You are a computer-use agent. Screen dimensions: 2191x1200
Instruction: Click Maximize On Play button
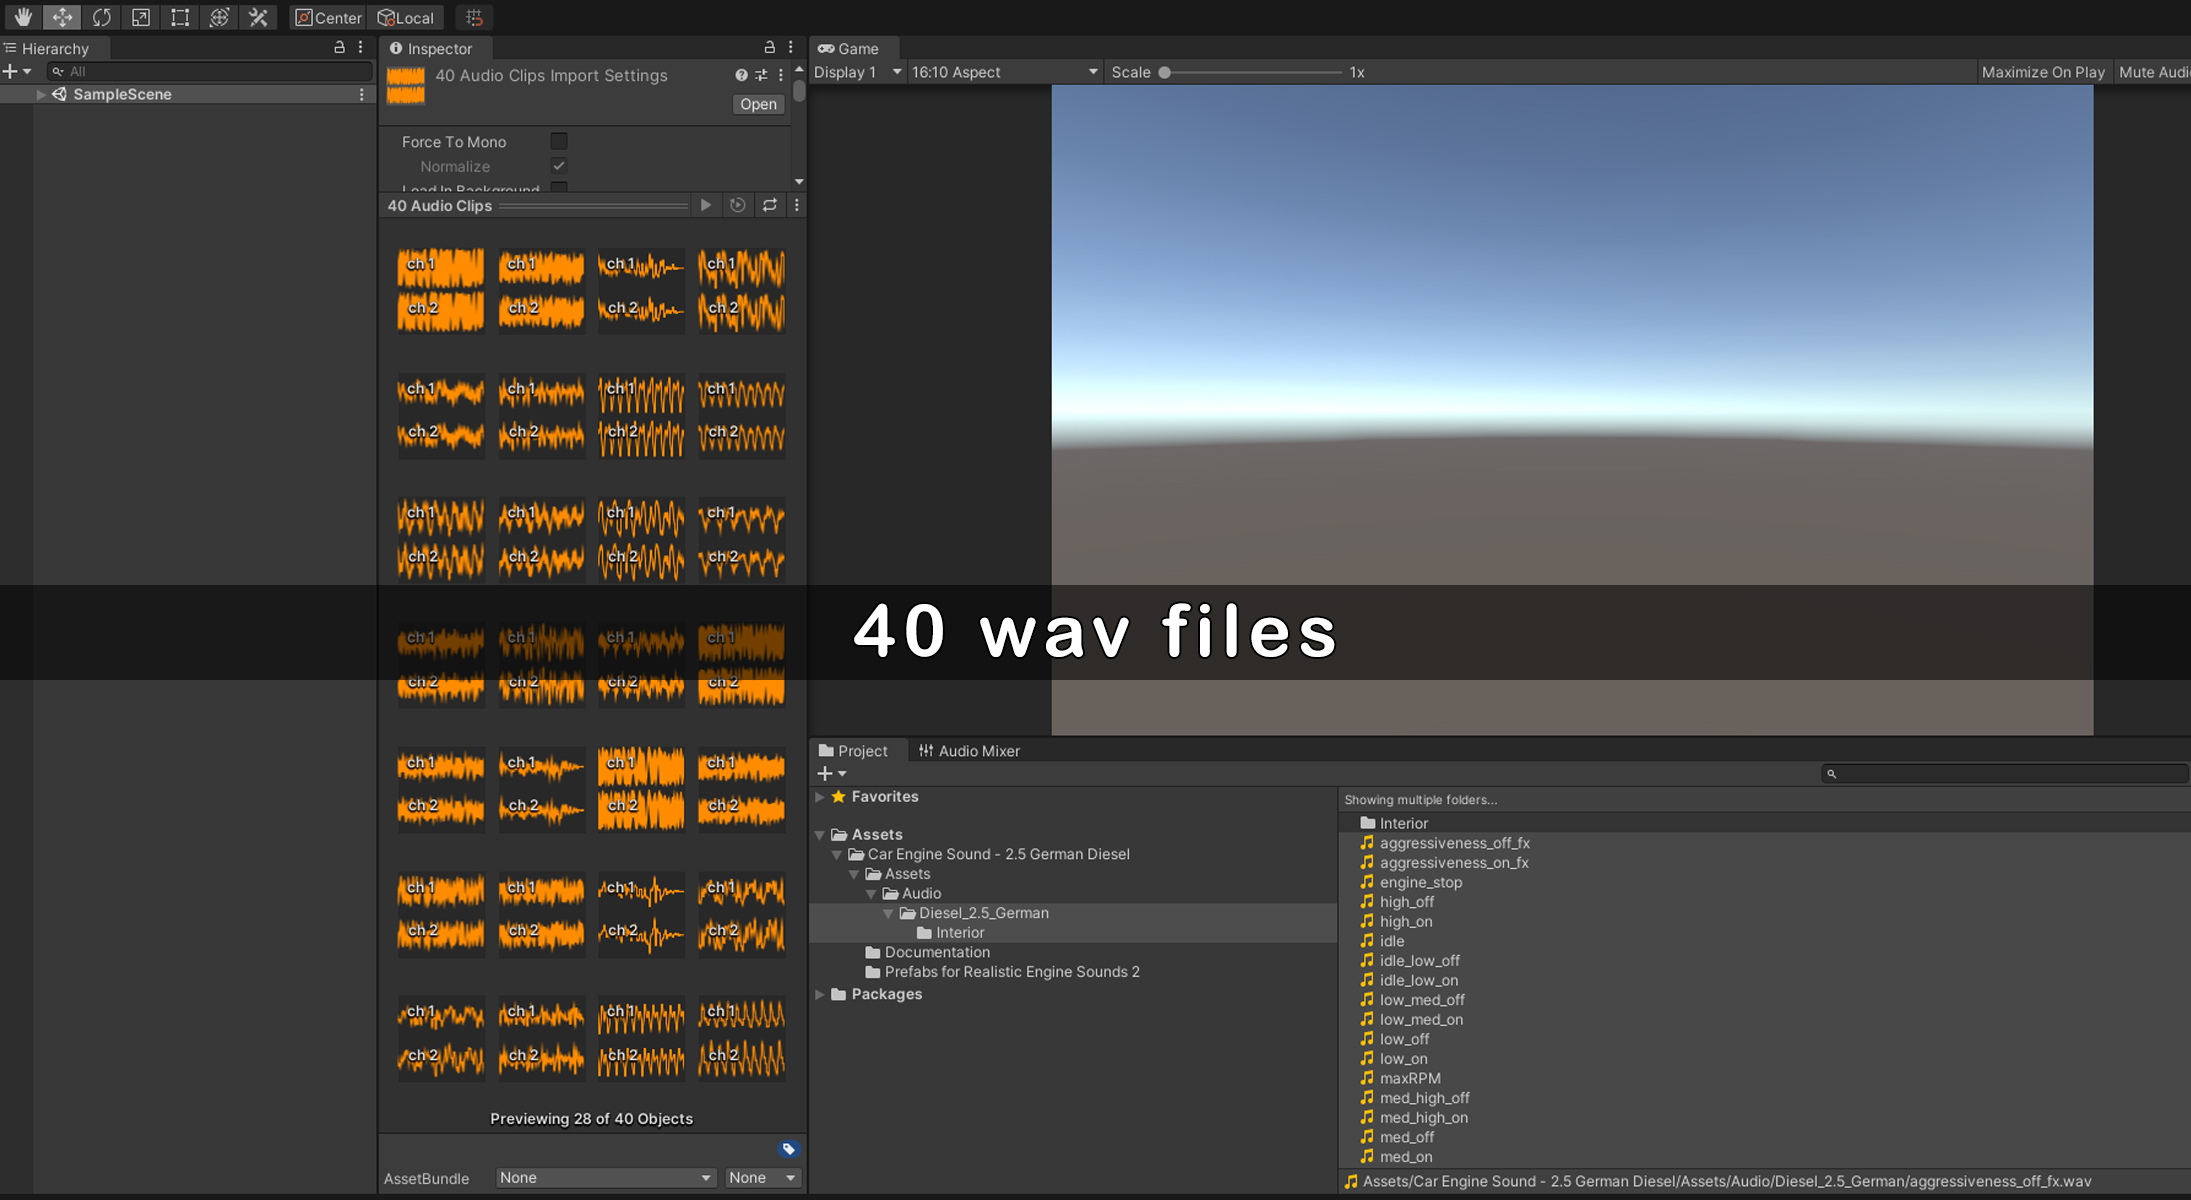point(2042,72)
